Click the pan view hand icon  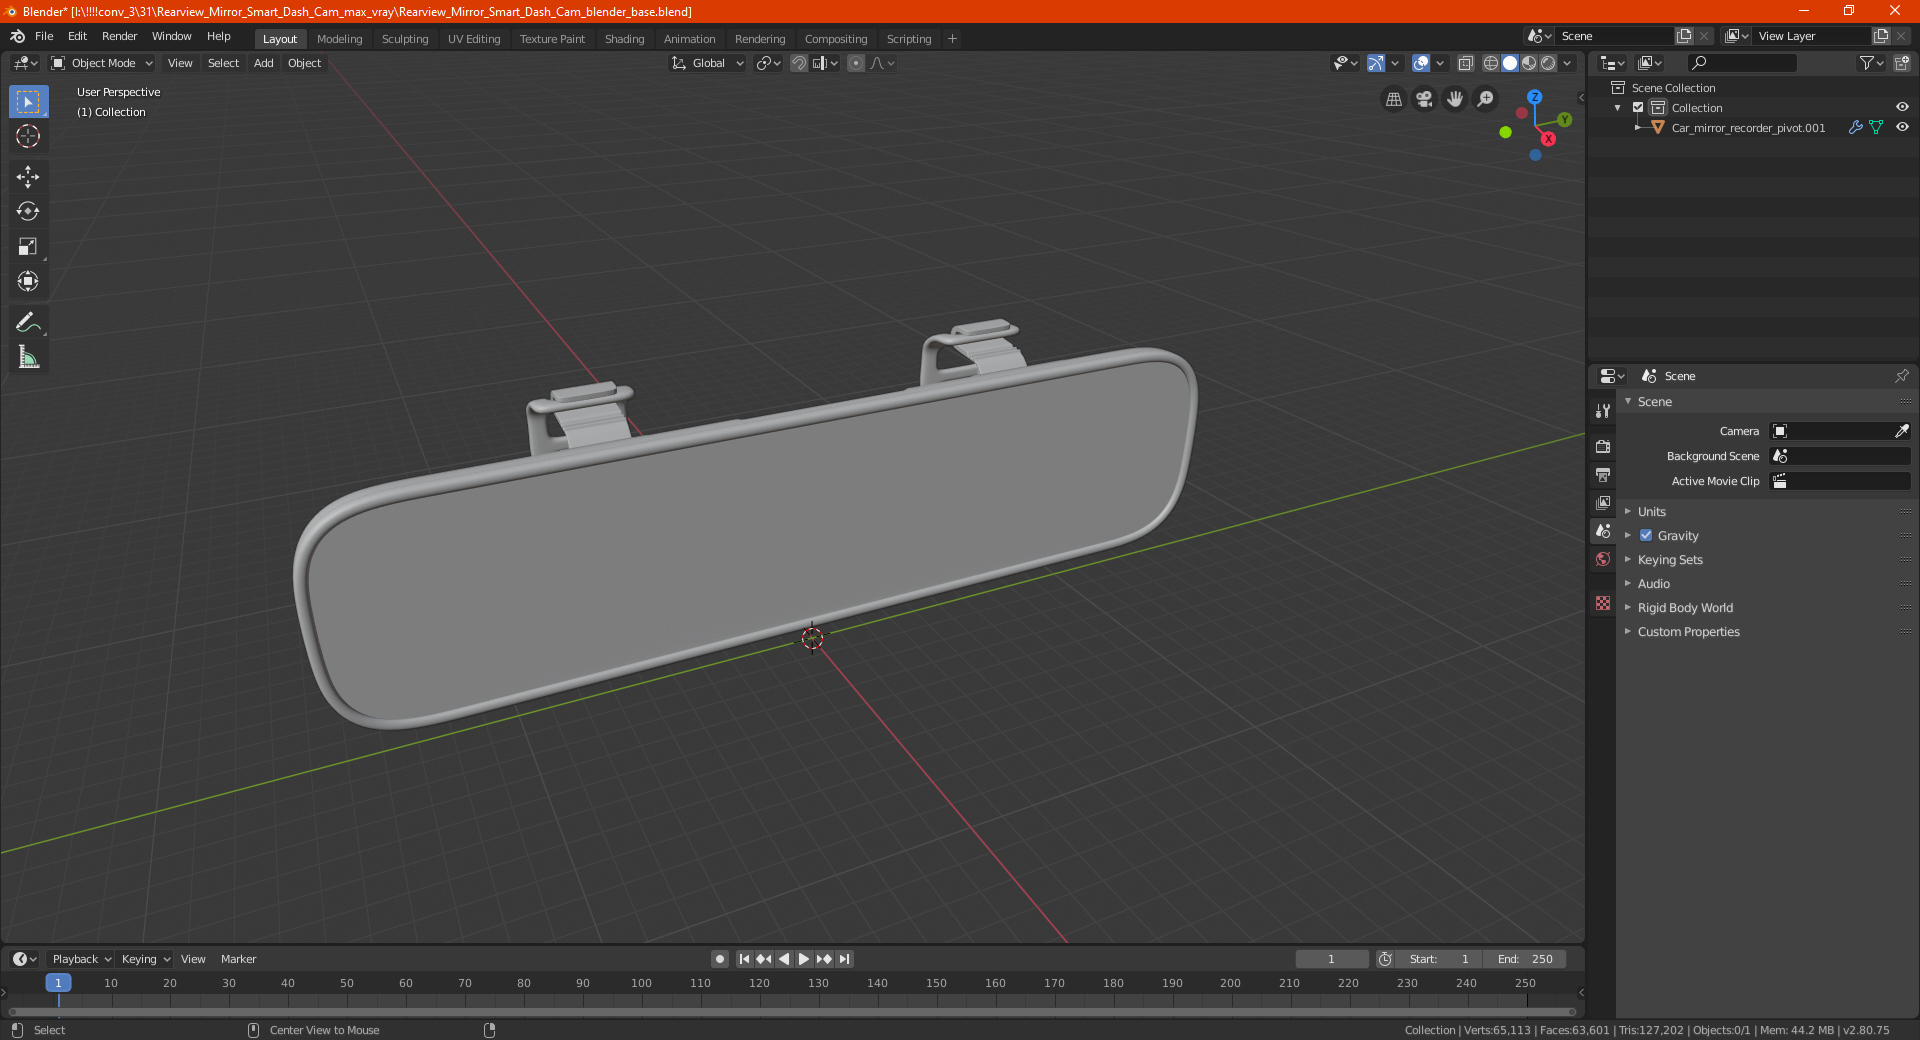click(1455, 99)
